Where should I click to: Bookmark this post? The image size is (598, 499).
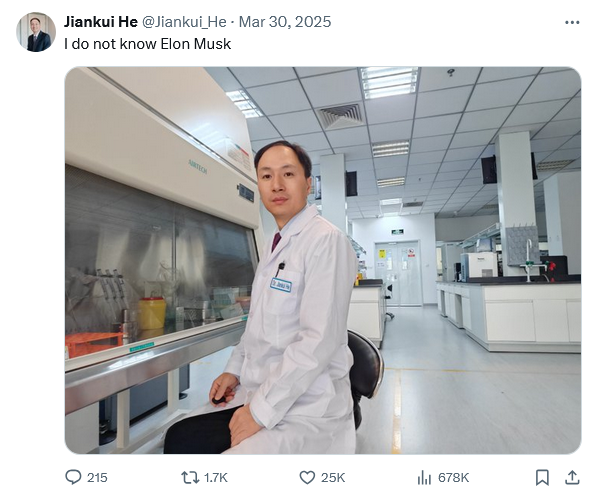pyautogui.click(x=542, y=477)
